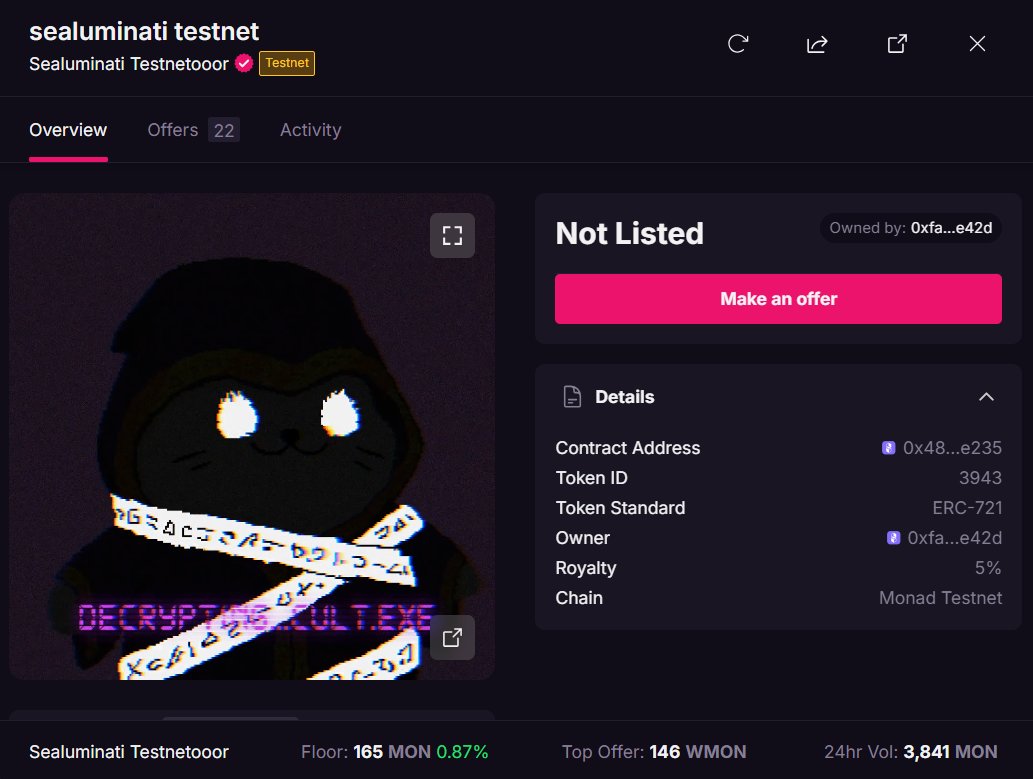1033x779 pixels.
Task: Open item in new tab icon in header
Action: coord(897,43)
